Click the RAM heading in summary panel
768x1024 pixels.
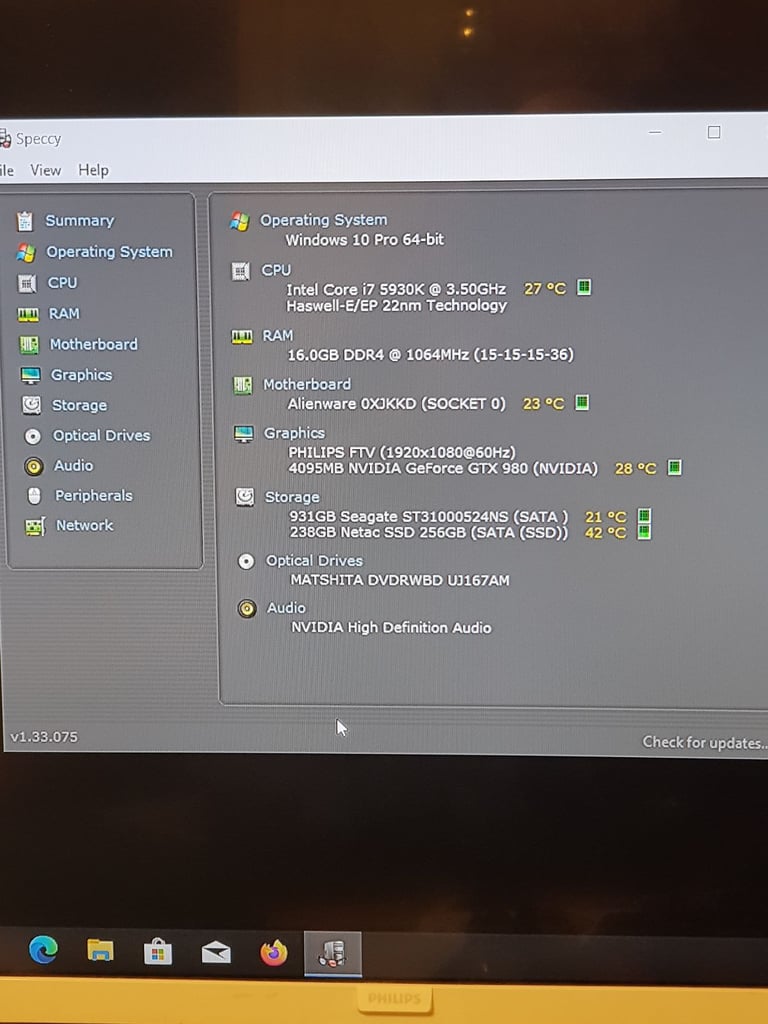tap(278, 336)
